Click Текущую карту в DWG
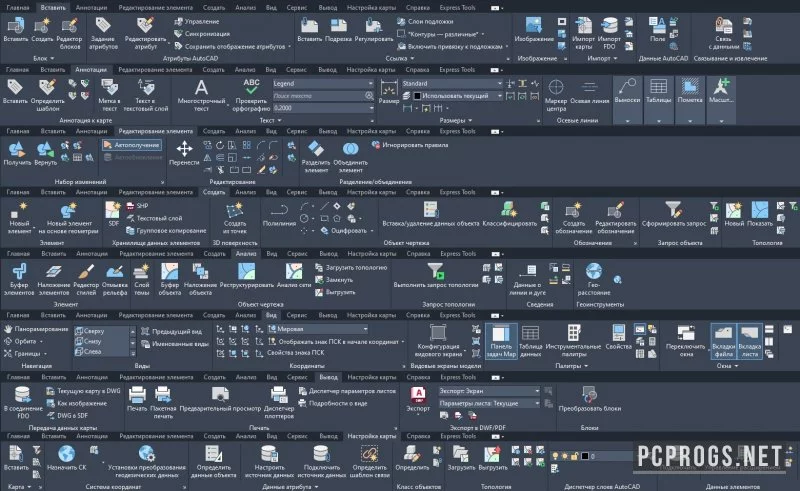The image size is (800, 491). pos(83,391)
